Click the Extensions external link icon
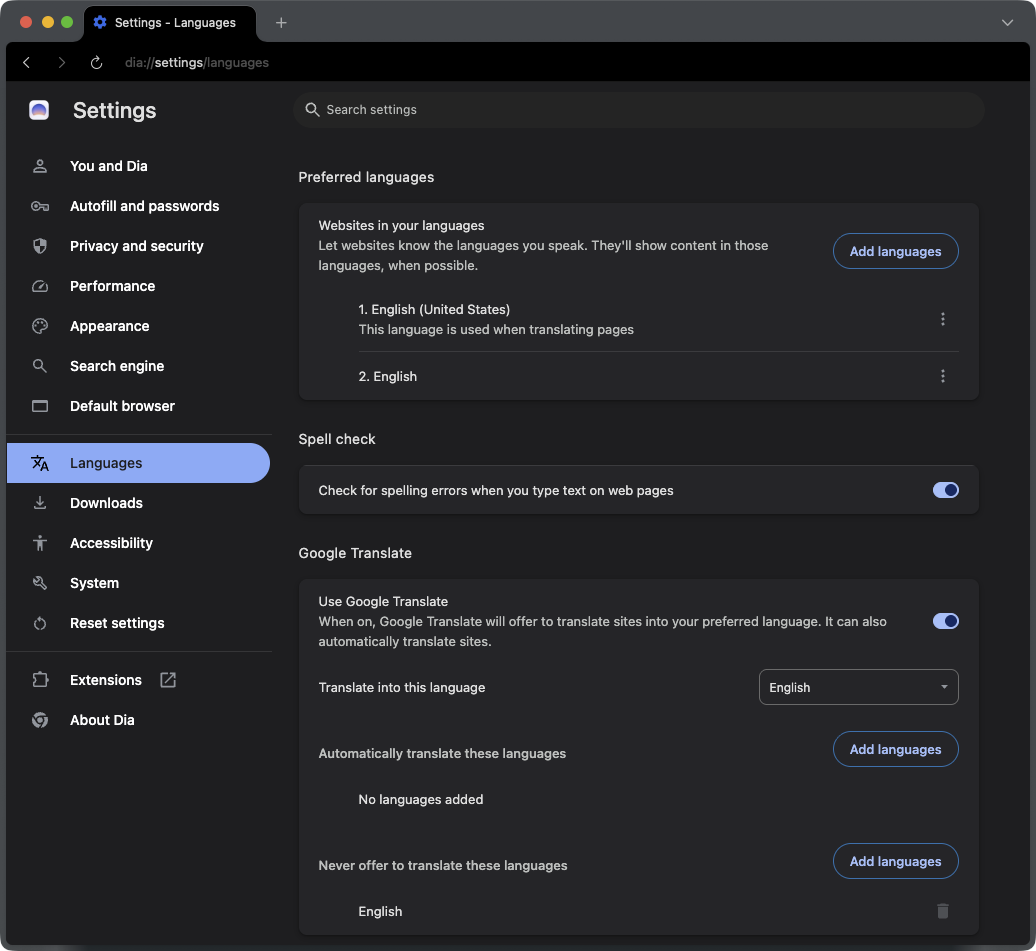This screenshot has width=1036, height=951. [168, 680]
